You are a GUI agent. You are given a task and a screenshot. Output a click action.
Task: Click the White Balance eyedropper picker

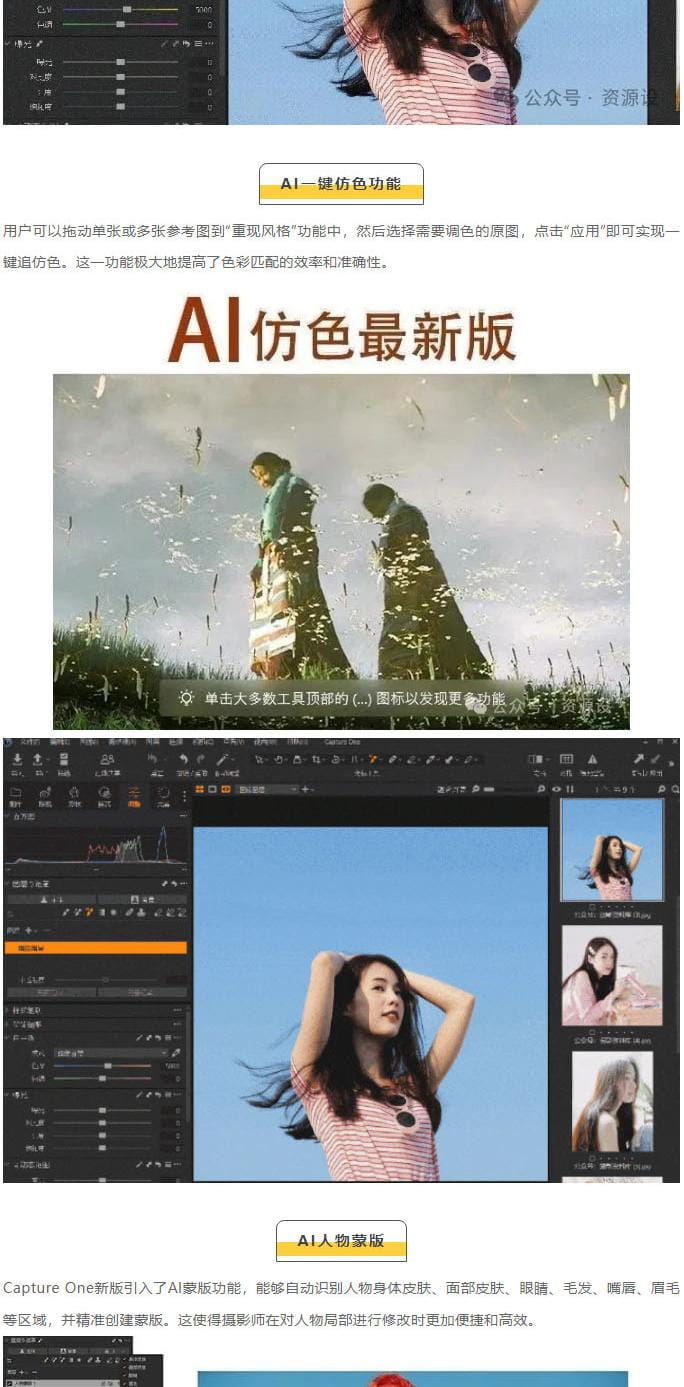[x=176, y=1053]
